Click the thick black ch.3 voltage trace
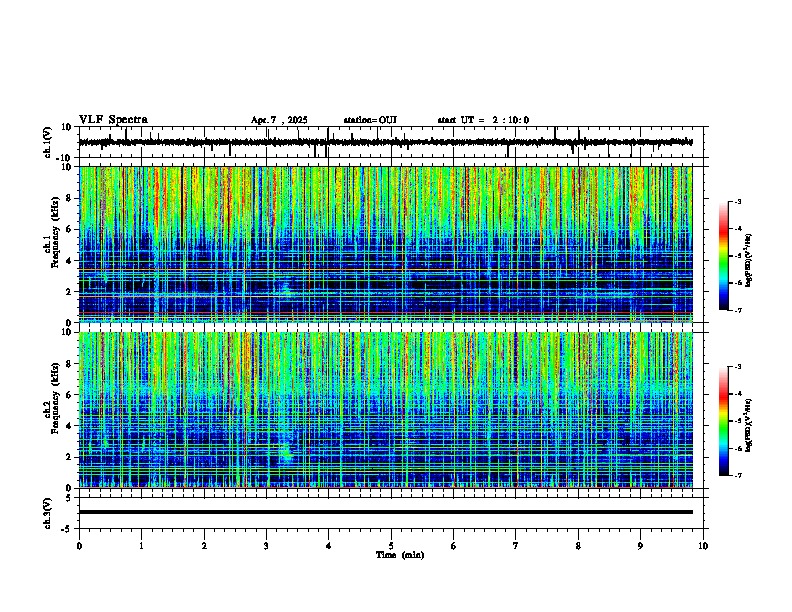 (x=386, y=512)
